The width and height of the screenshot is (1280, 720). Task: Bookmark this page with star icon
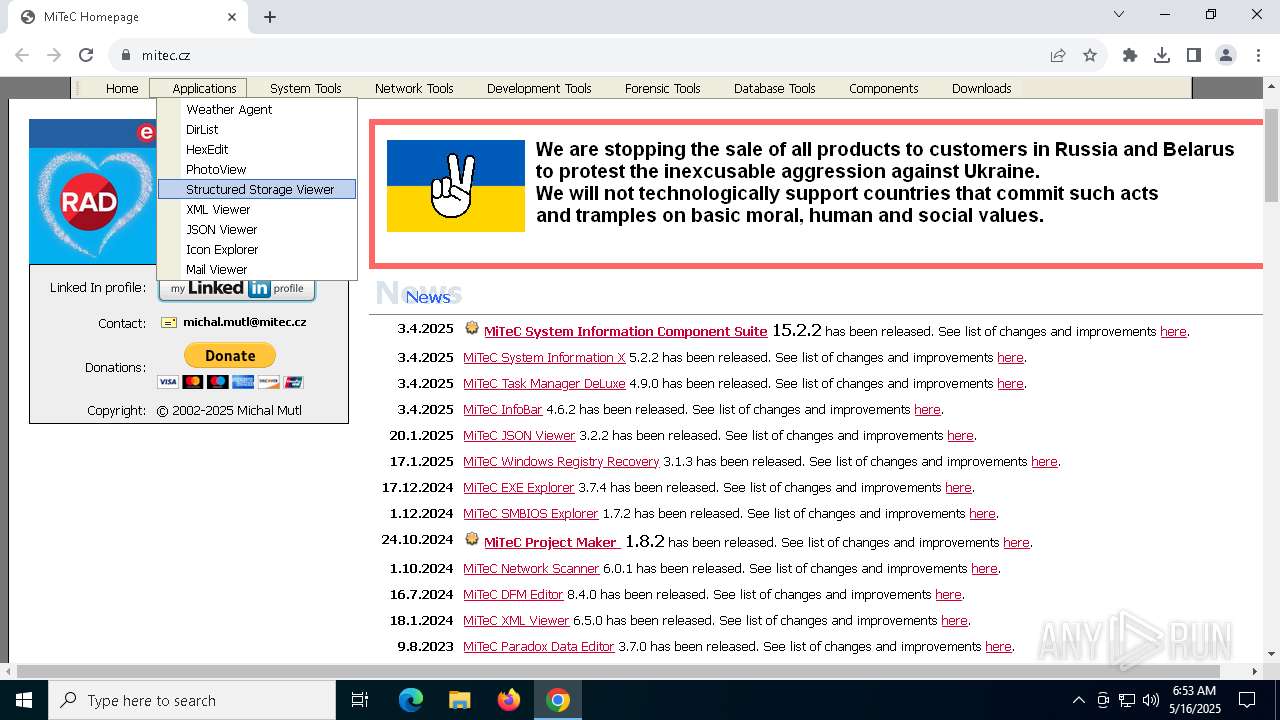pos(1090,56)
